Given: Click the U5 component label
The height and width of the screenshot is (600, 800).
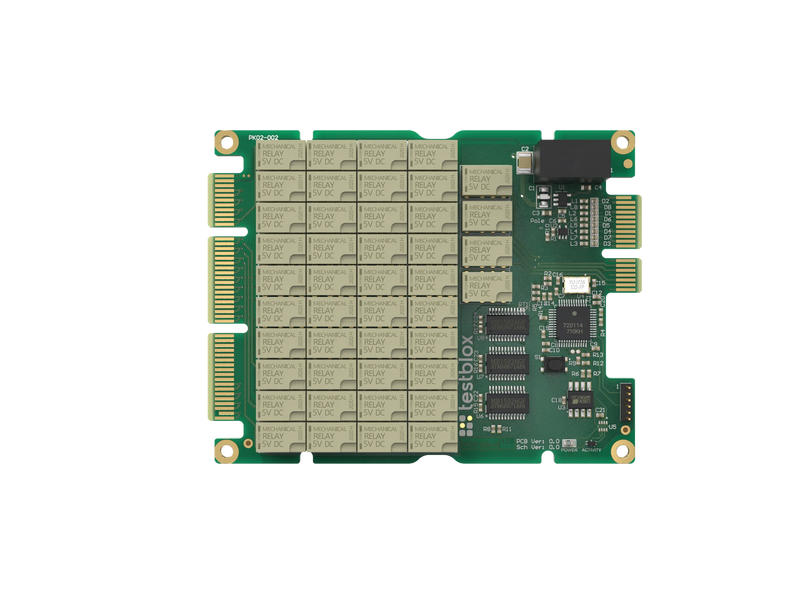Looking at the screenshot, I should click(613, 427).
